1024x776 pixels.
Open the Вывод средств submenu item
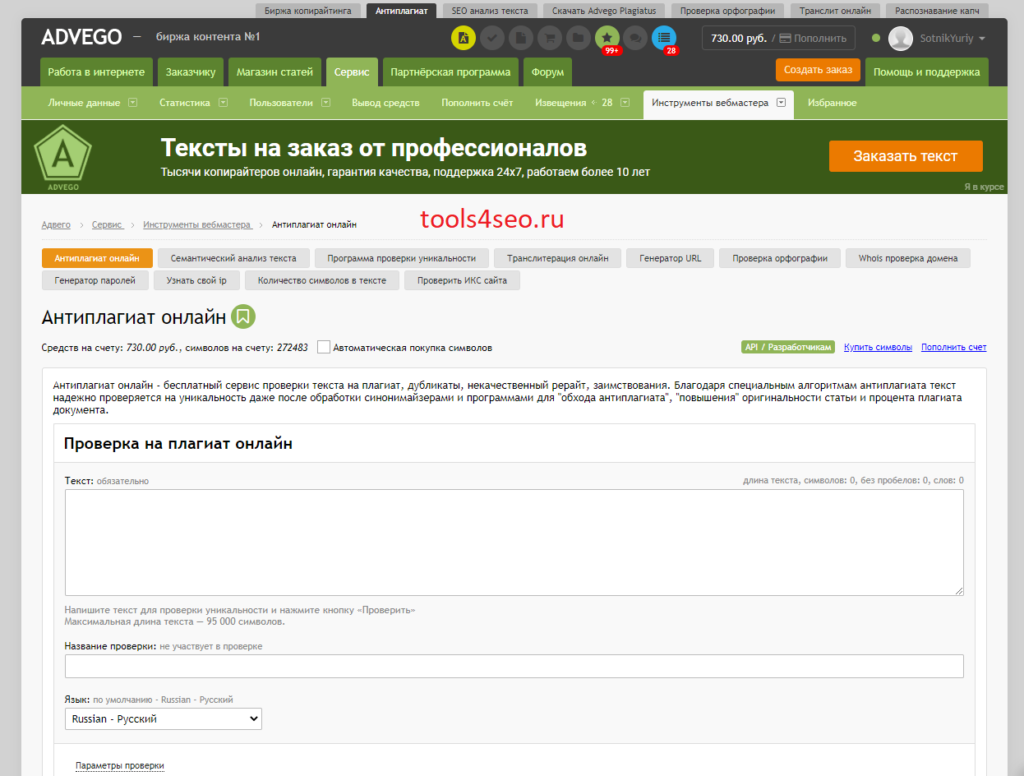(385, 103)
